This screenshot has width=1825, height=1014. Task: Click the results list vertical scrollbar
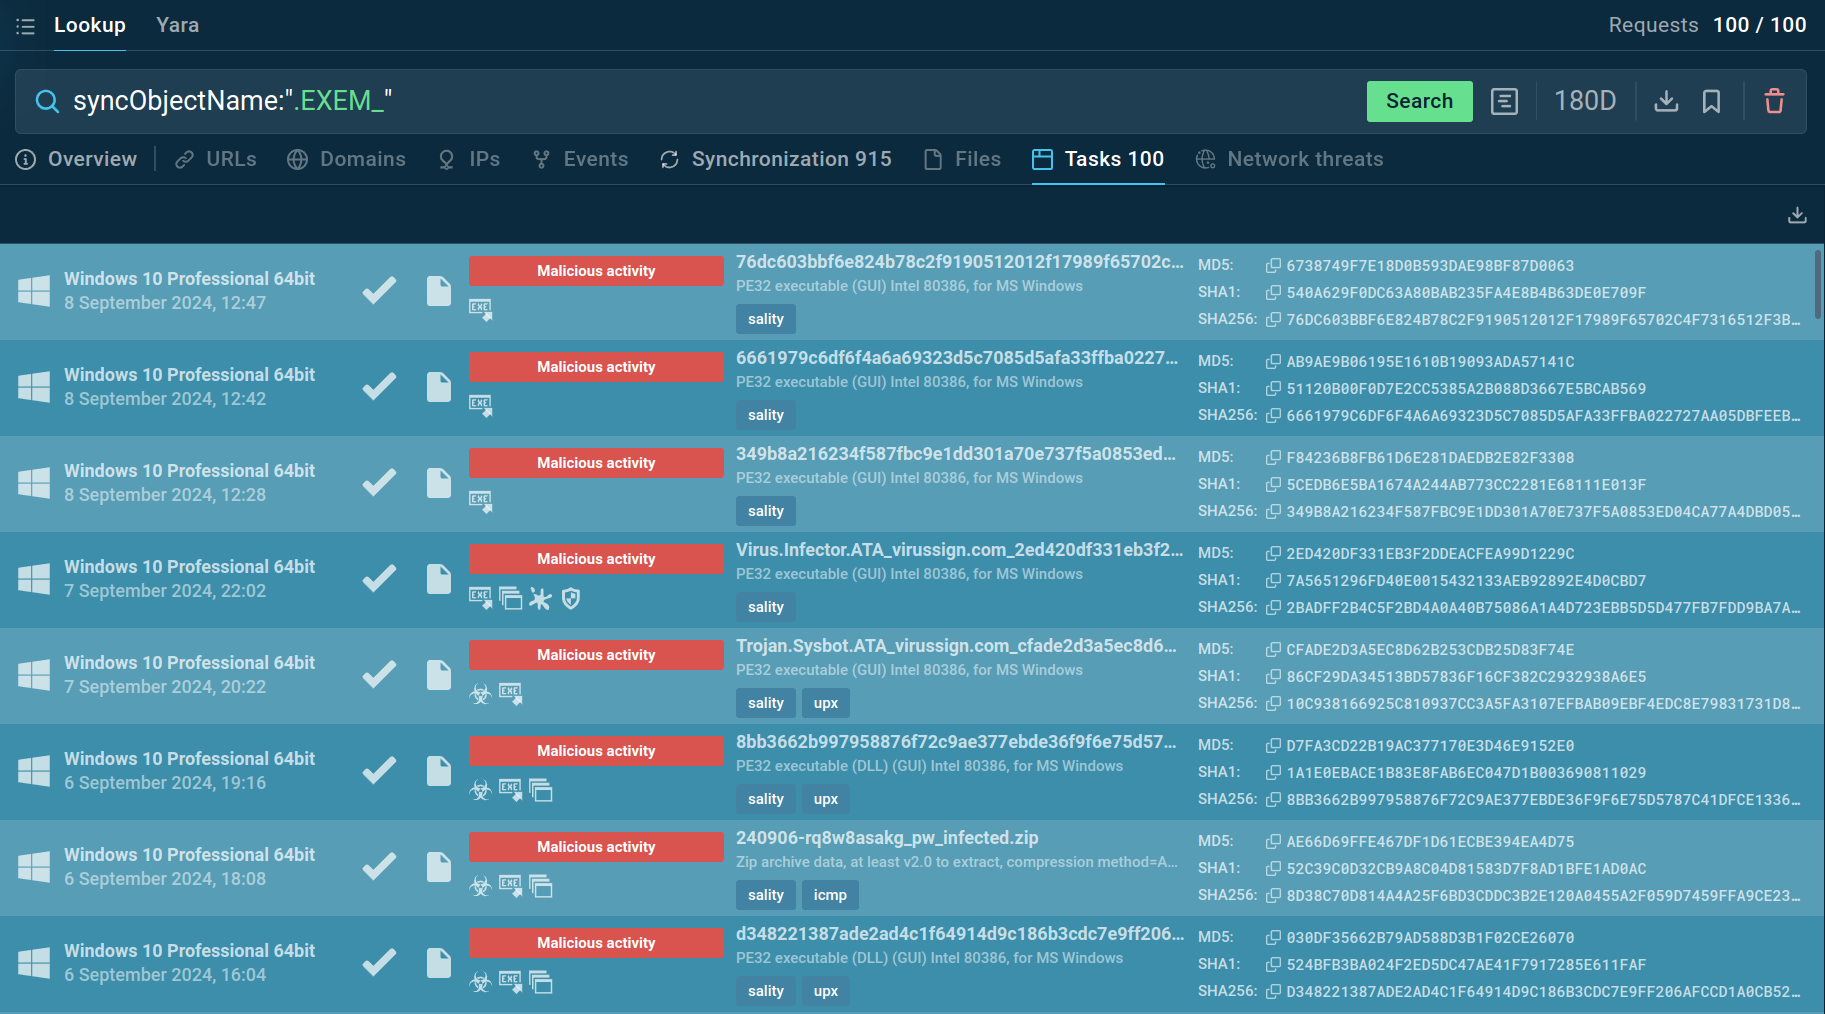point(1817,285)
